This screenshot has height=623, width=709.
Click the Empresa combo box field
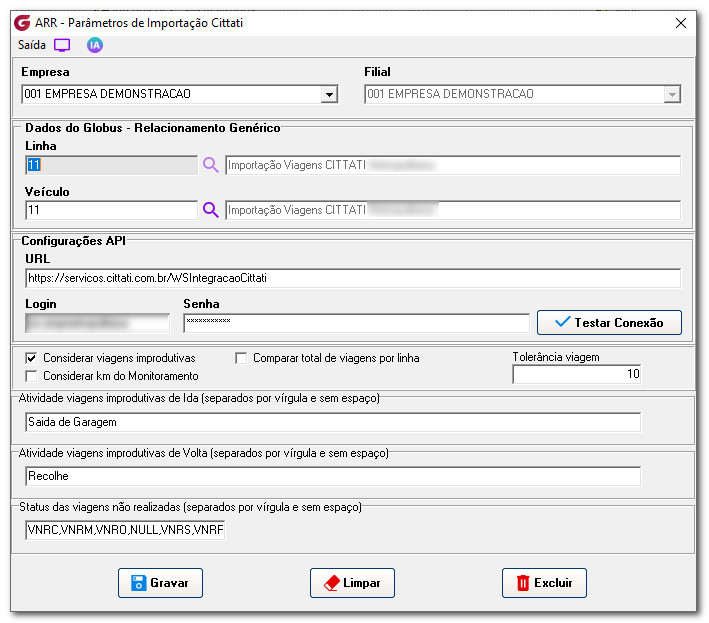click(180, 94)
